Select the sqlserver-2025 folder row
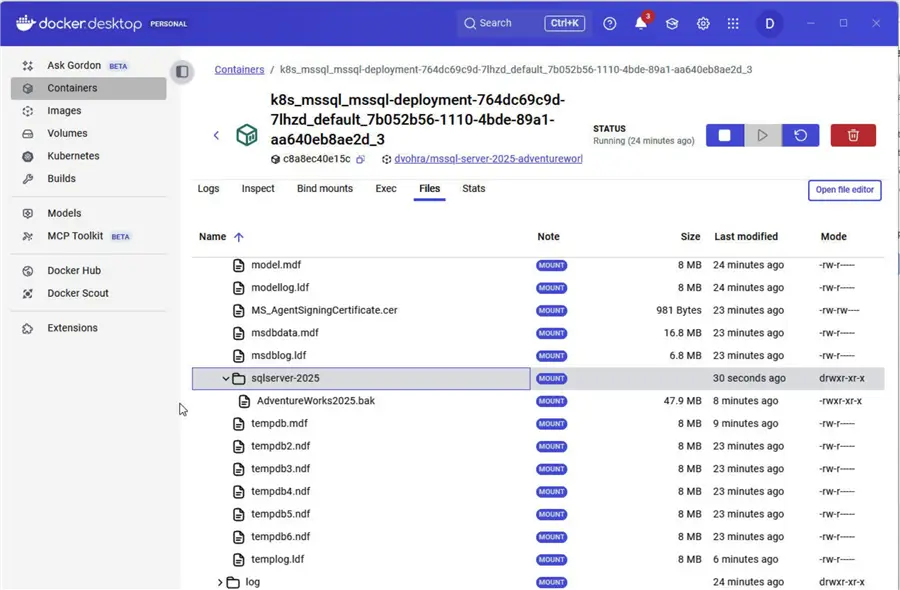This screenshot has width=900, height=590. (x=538, y=379)
